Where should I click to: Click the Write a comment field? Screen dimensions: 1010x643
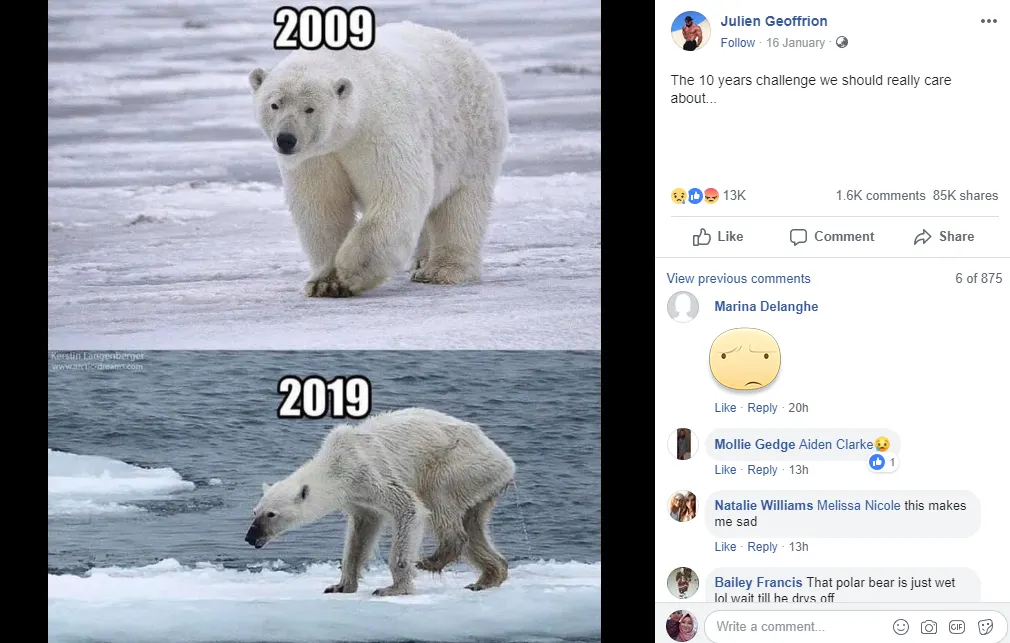(790, 626)
